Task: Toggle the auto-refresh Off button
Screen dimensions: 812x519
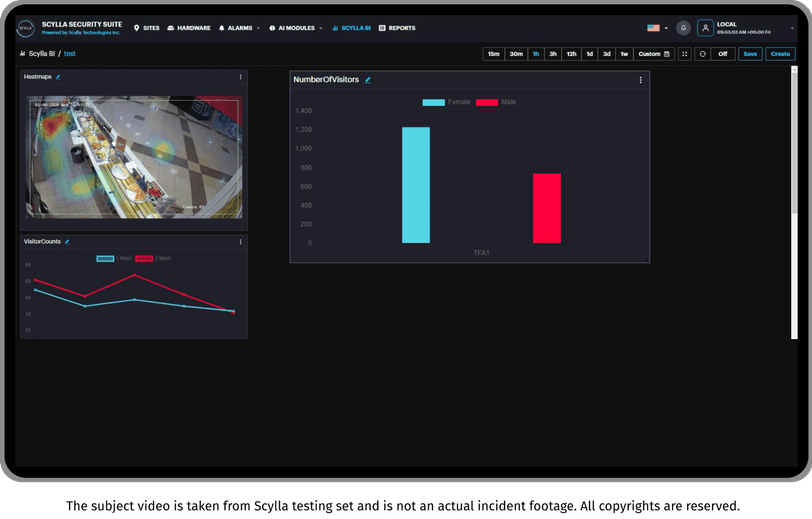Action: click(x=723, y=54)
